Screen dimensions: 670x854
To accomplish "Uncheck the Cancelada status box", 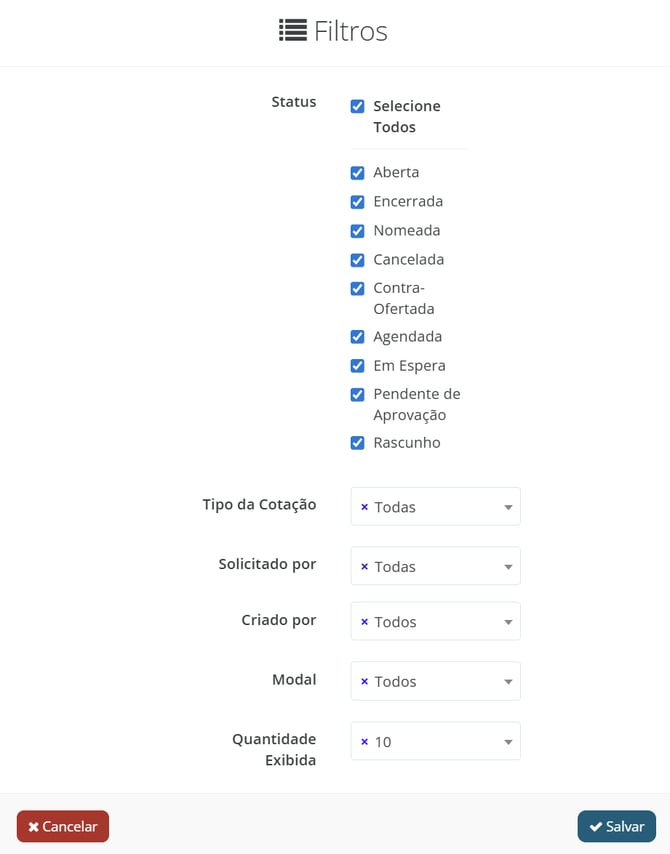I will (357, 260).
